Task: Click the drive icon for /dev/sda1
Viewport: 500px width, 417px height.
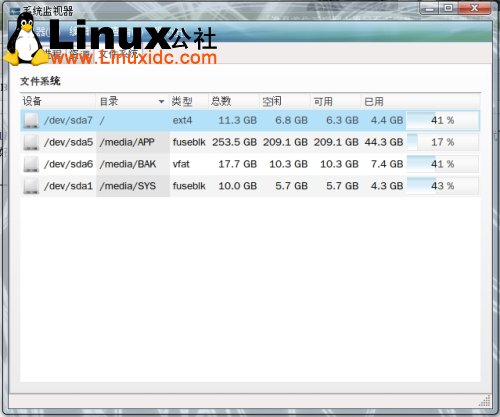Action: (31, 186)
